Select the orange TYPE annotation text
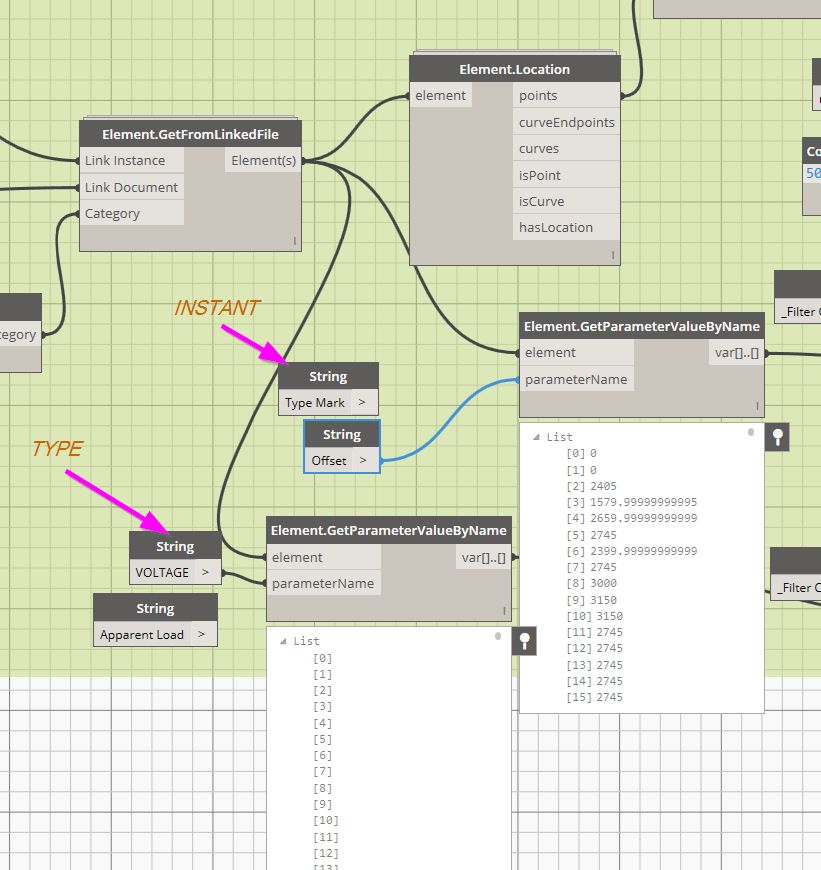Image resolution: width=821 pixels, height=870 pixels. 57,448
